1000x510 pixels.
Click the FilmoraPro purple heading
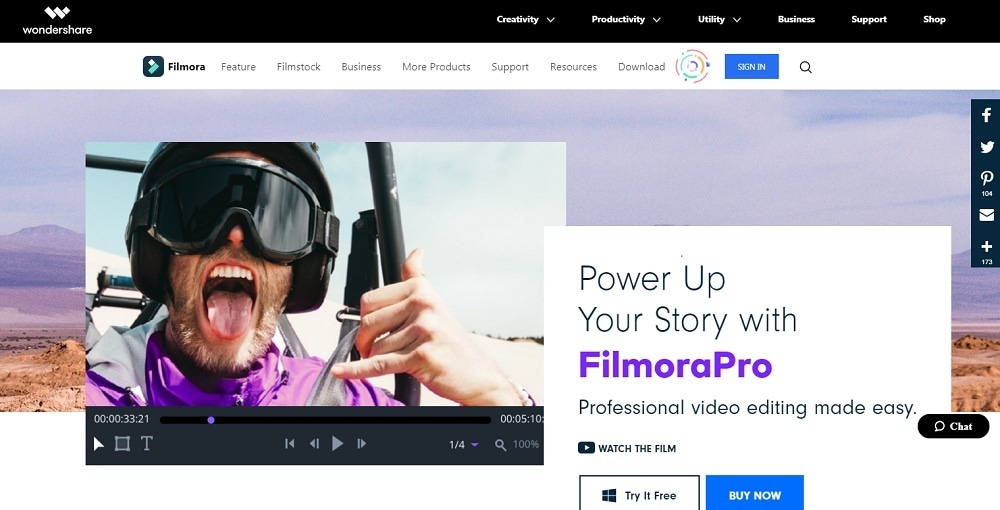pos(675,365)
